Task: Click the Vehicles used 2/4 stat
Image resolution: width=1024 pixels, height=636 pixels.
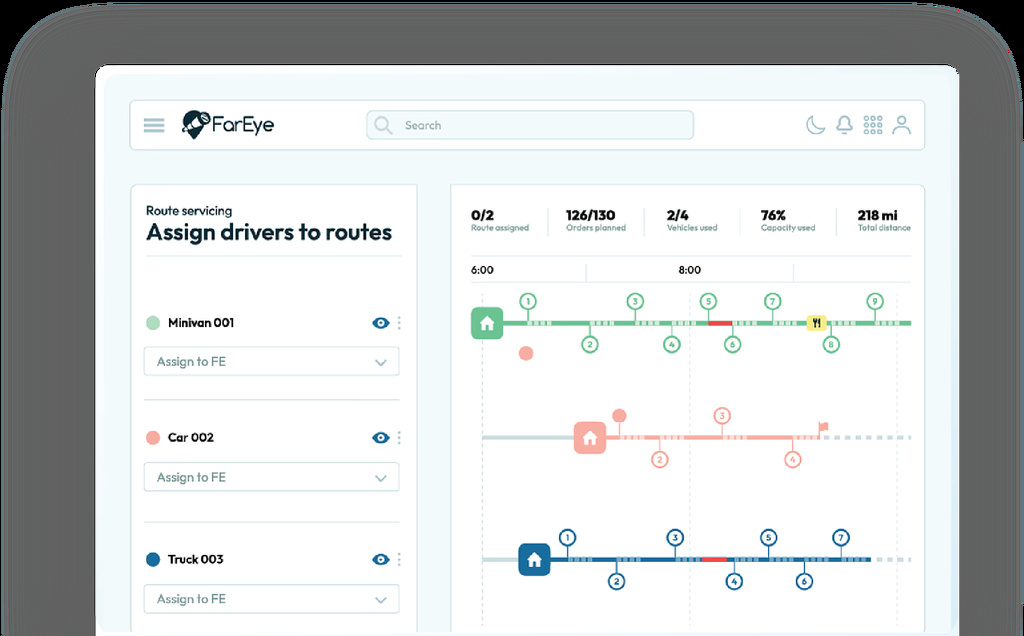Action: pyautogui.click(x=691, y=220)
